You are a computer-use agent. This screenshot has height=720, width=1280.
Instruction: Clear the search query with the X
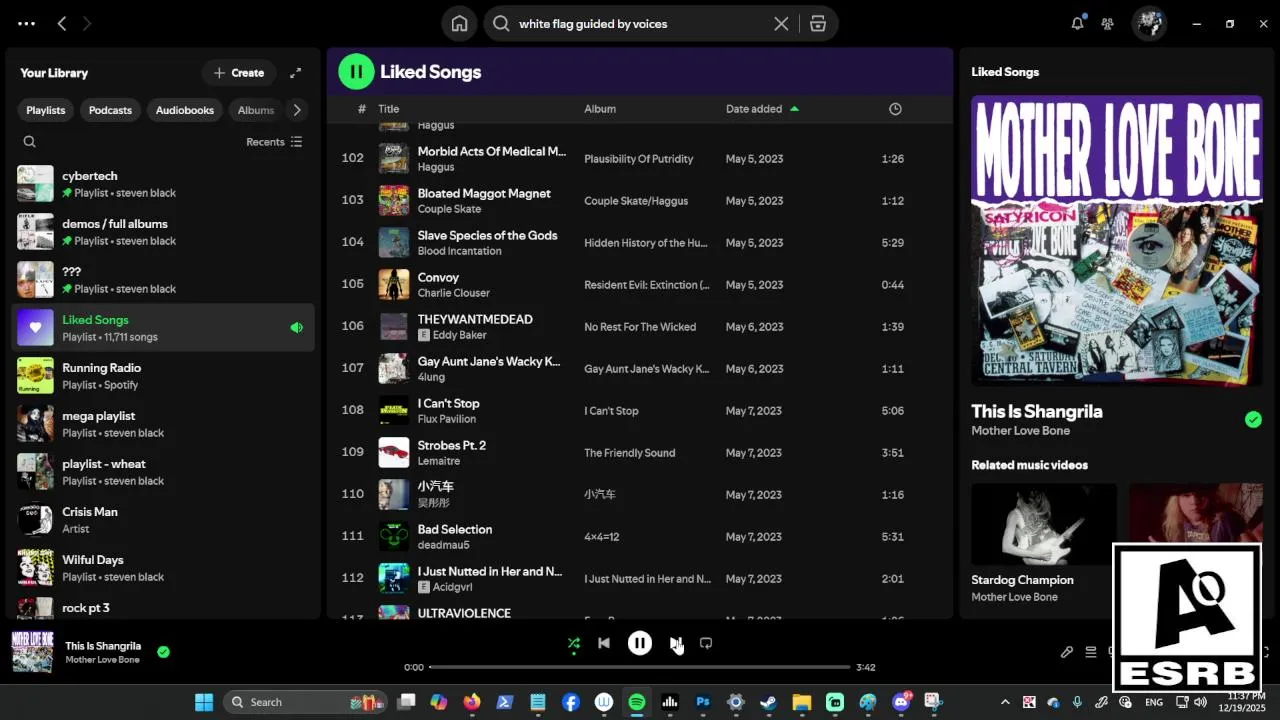coord(781,24)
